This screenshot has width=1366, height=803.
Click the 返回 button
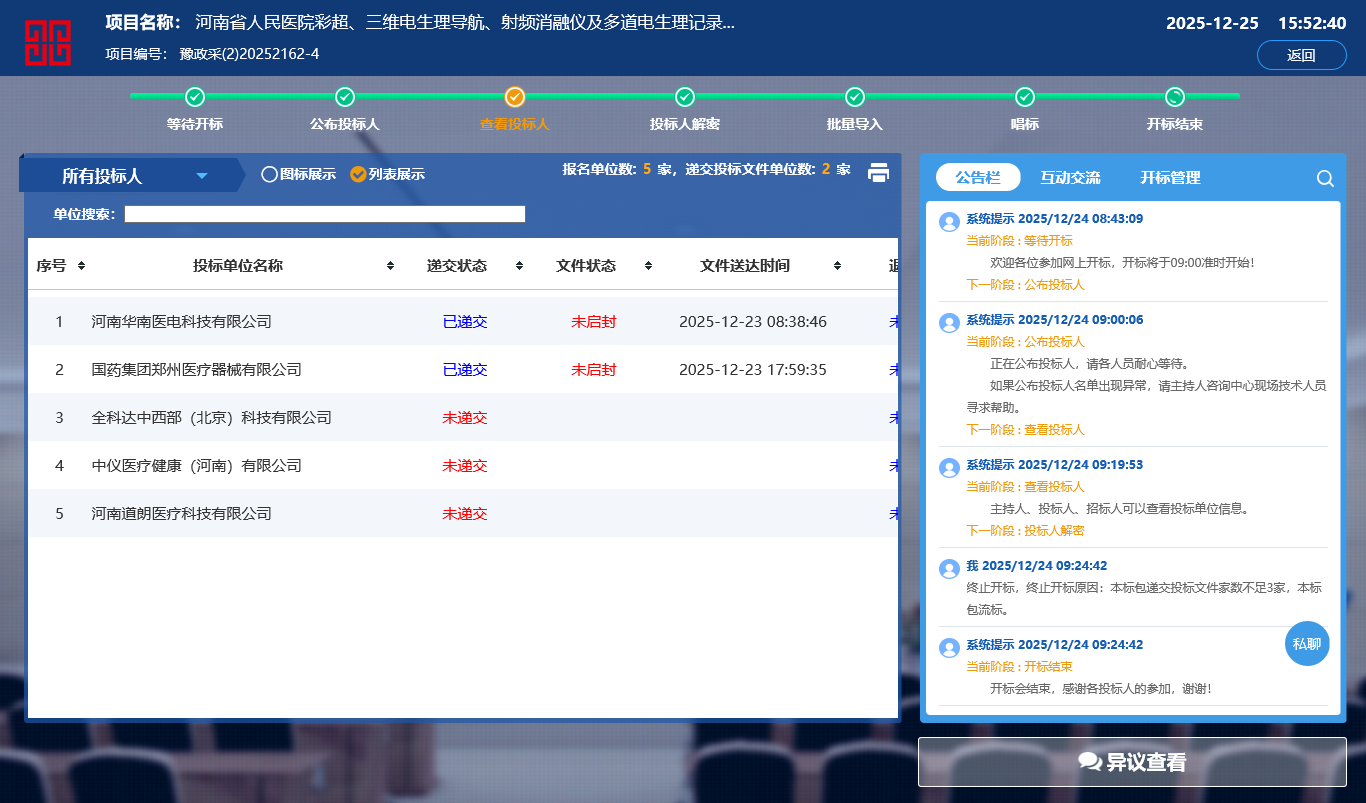pos(1301,56)
